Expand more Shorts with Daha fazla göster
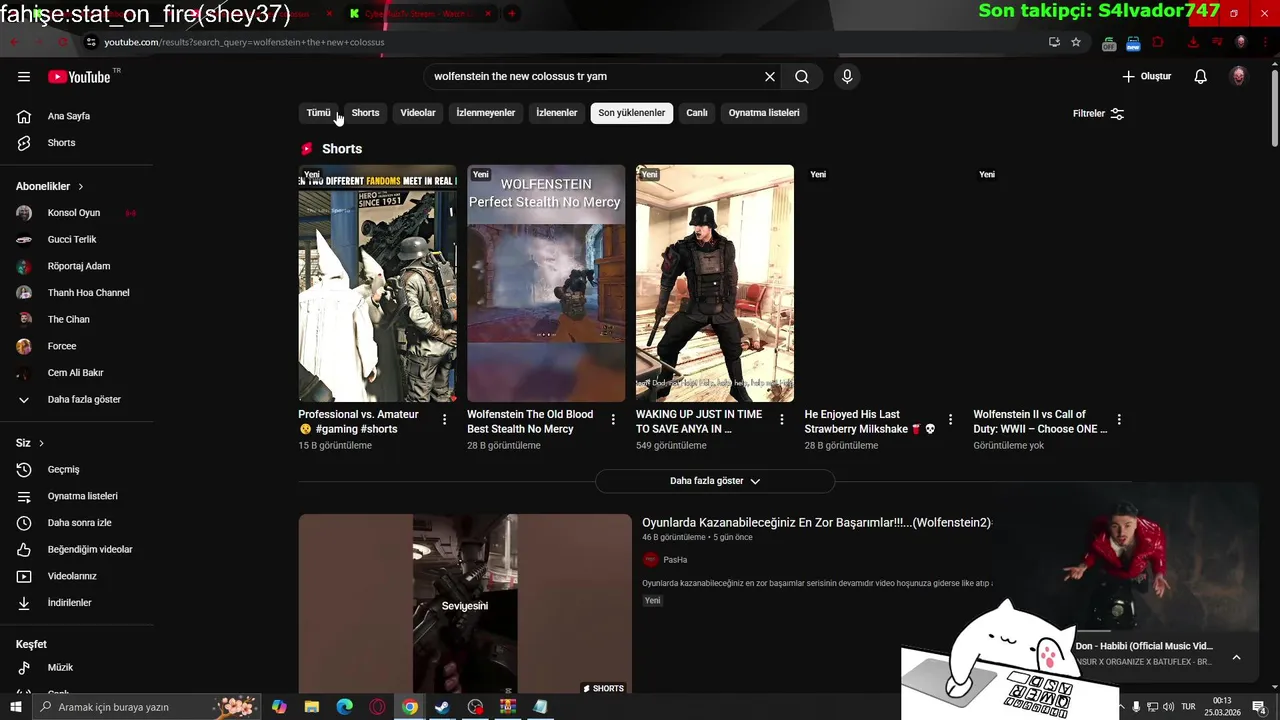The width and height of the screenshot is (1280, 720). tap(715, 481)
